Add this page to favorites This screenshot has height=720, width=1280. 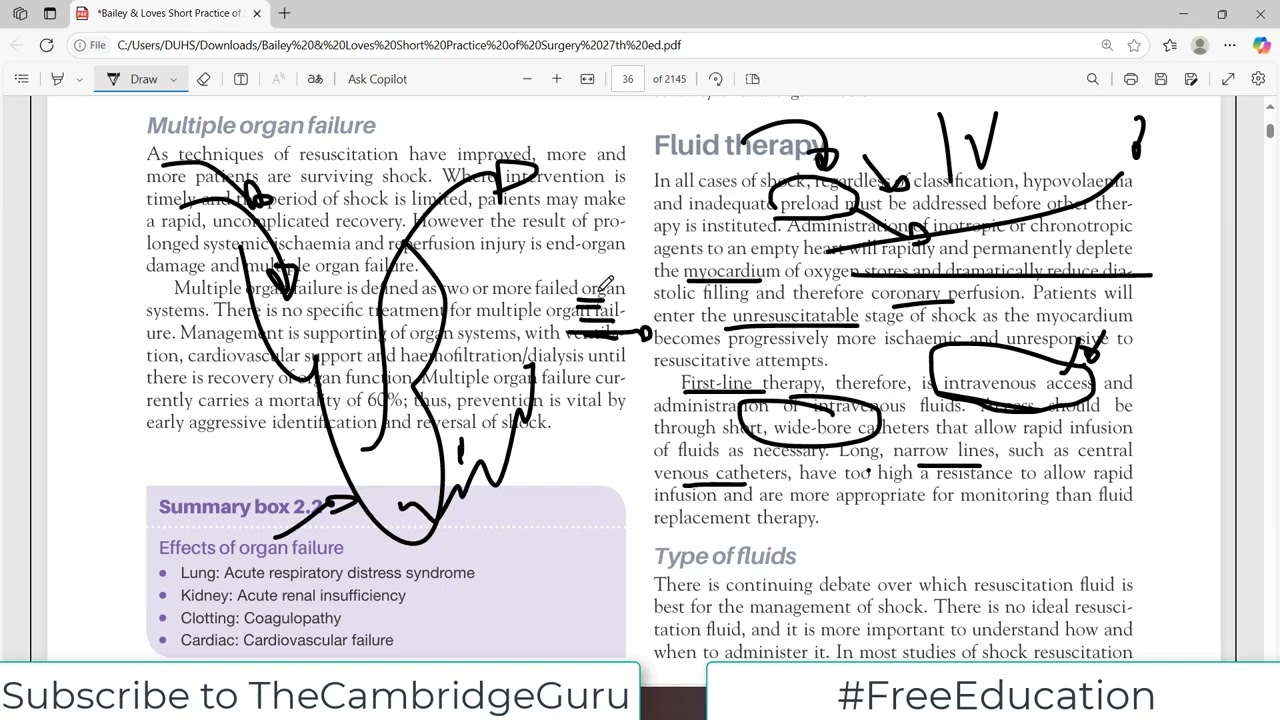(x=1134, y=45)
